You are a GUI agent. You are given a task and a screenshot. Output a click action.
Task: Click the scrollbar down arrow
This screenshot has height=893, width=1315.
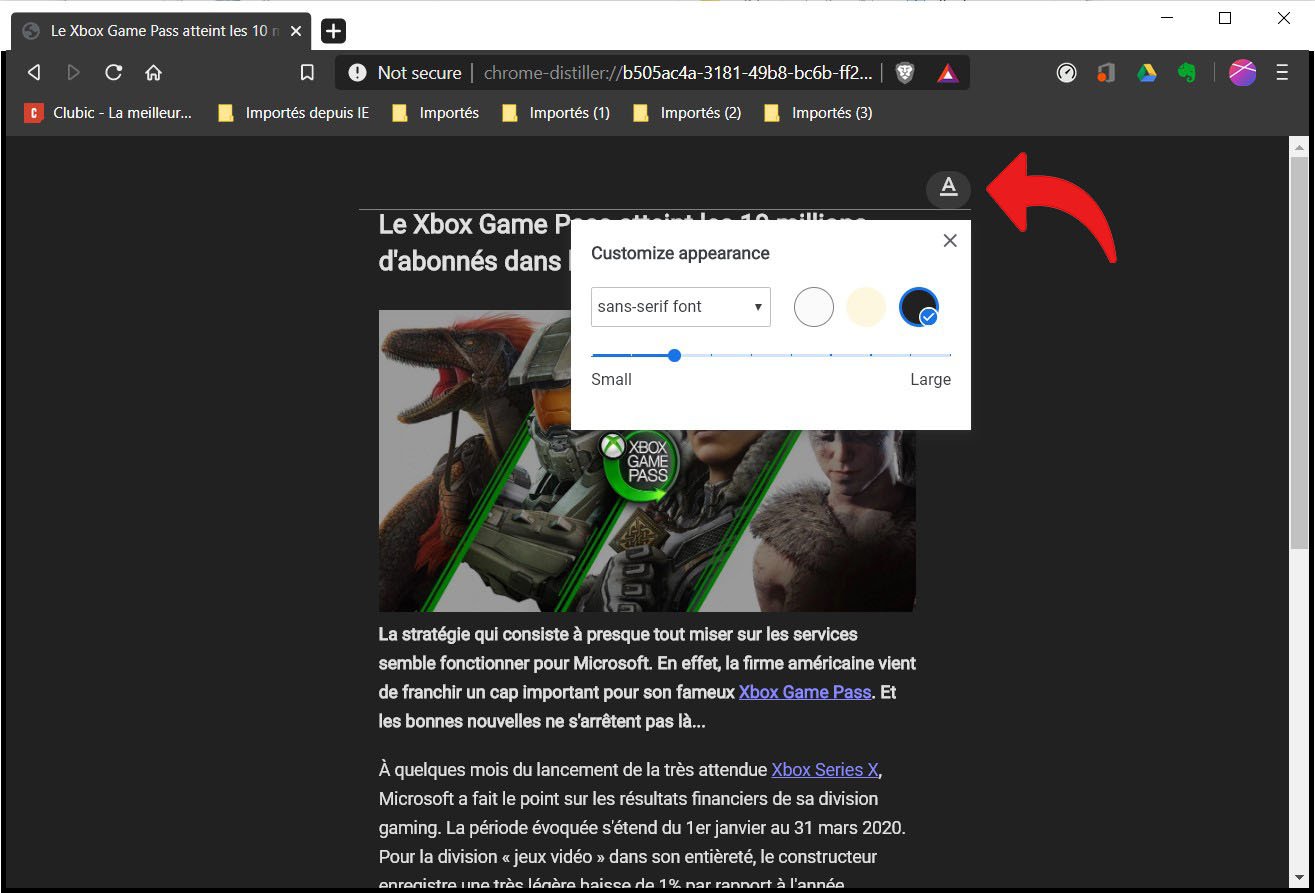coord(1299,878)
